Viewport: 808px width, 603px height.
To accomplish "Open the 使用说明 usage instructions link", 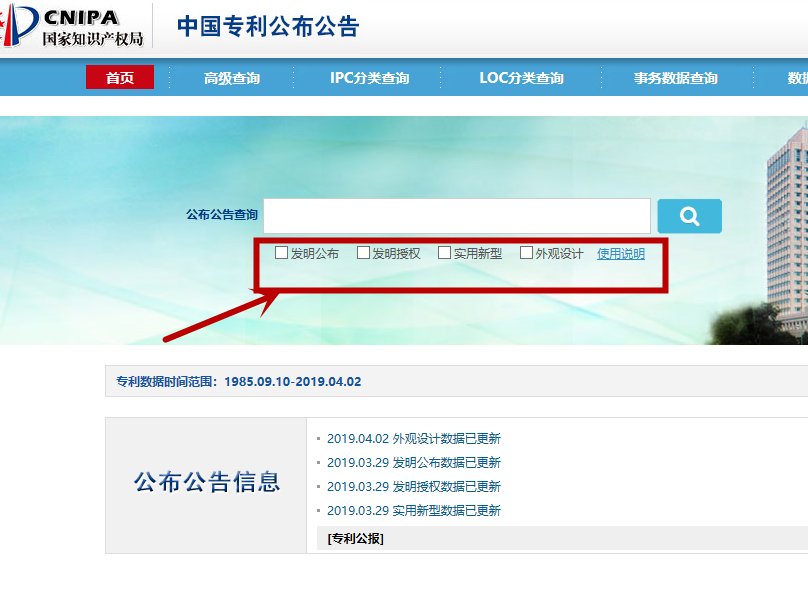I will click(x=621, y=254).
